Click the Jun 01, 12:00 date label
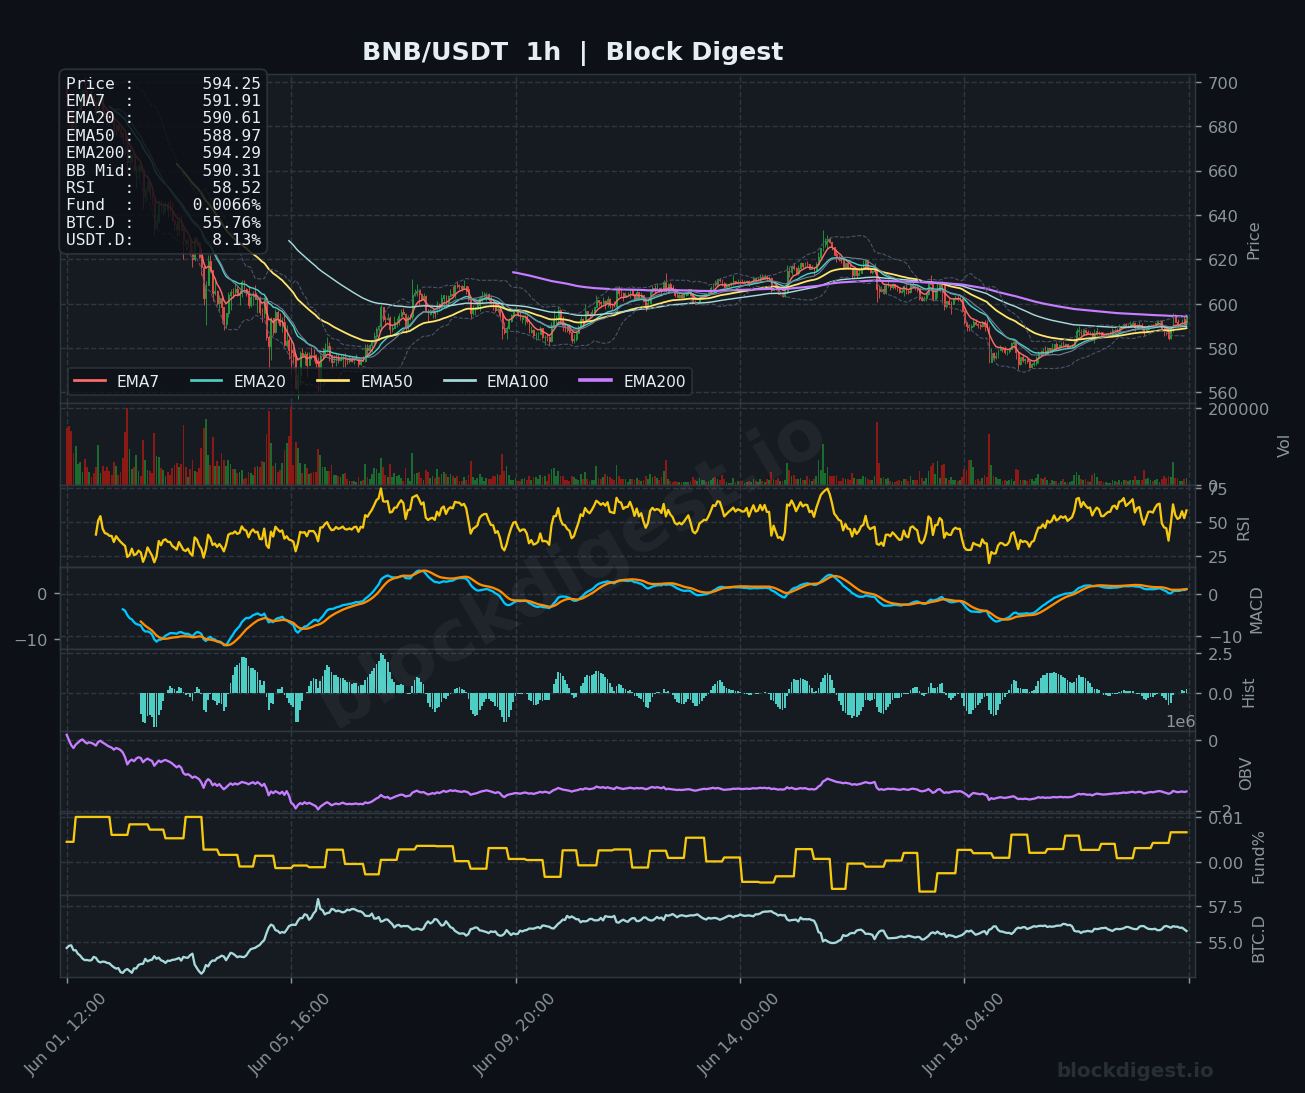Screen dimensions: 1305x1093 (x=66, y=1034)
